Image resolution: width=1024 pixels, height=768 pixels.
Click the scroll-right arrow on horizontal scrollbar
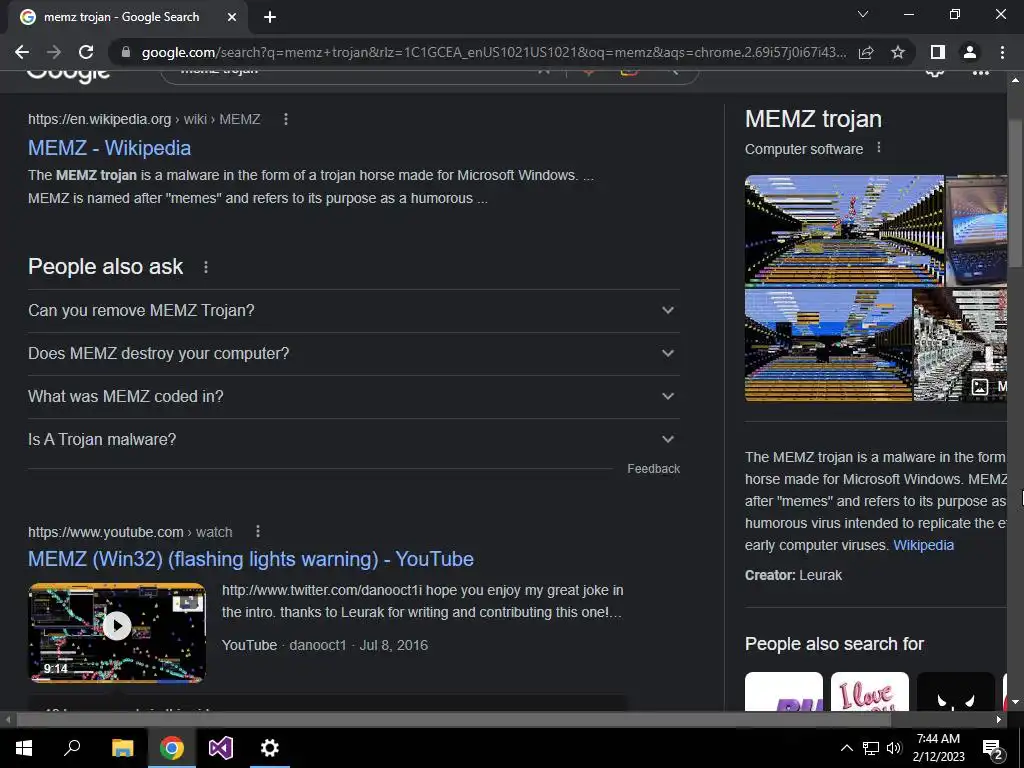coord(999,719)
